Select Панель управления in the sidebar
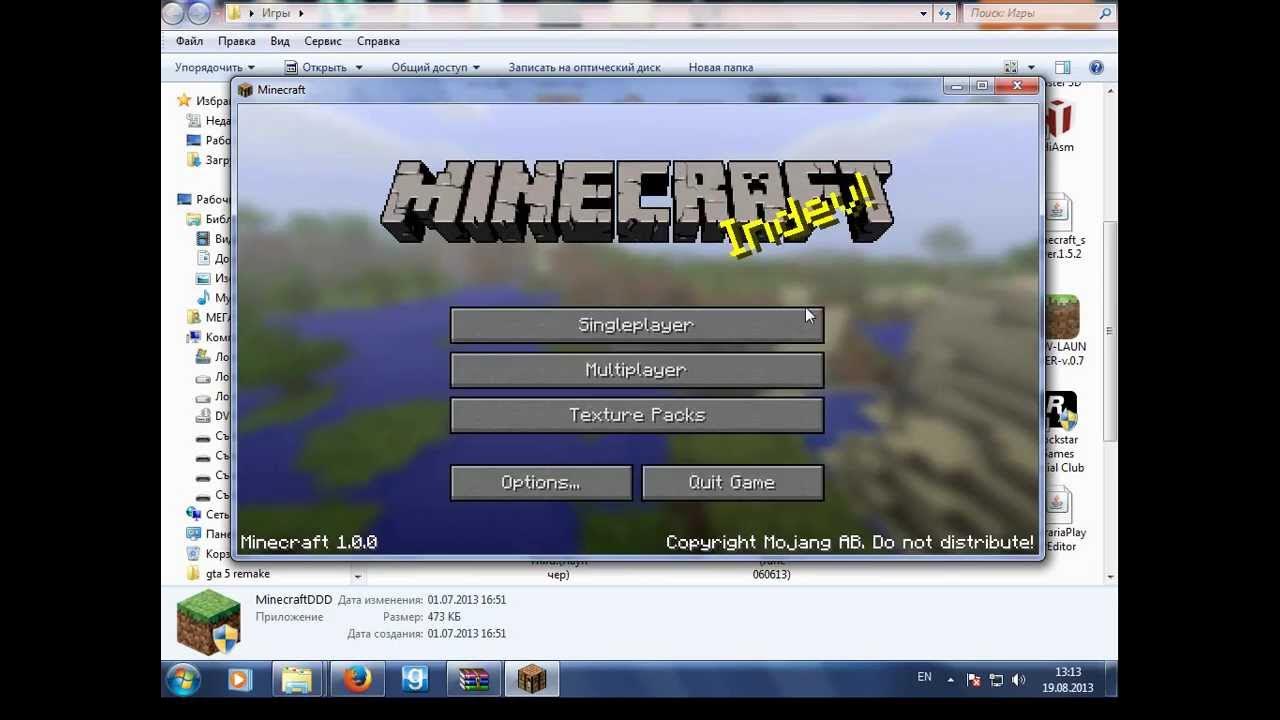Screen dimensions: 1280x720 pos(208,534)
